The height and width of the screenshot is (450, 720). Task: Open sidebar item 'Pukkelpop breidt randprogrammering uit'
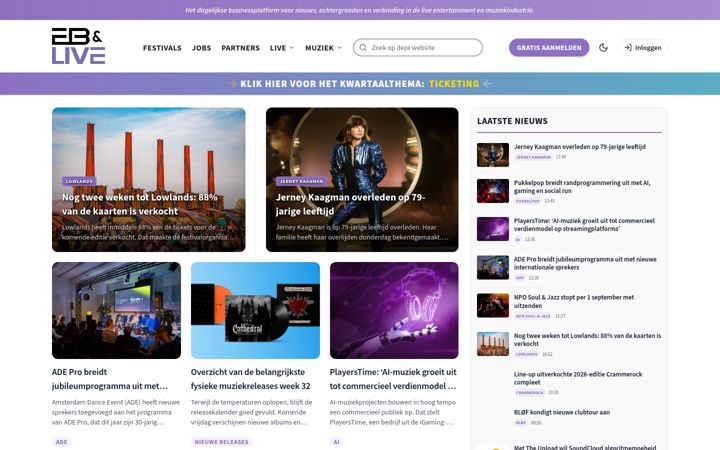[582, 186]
